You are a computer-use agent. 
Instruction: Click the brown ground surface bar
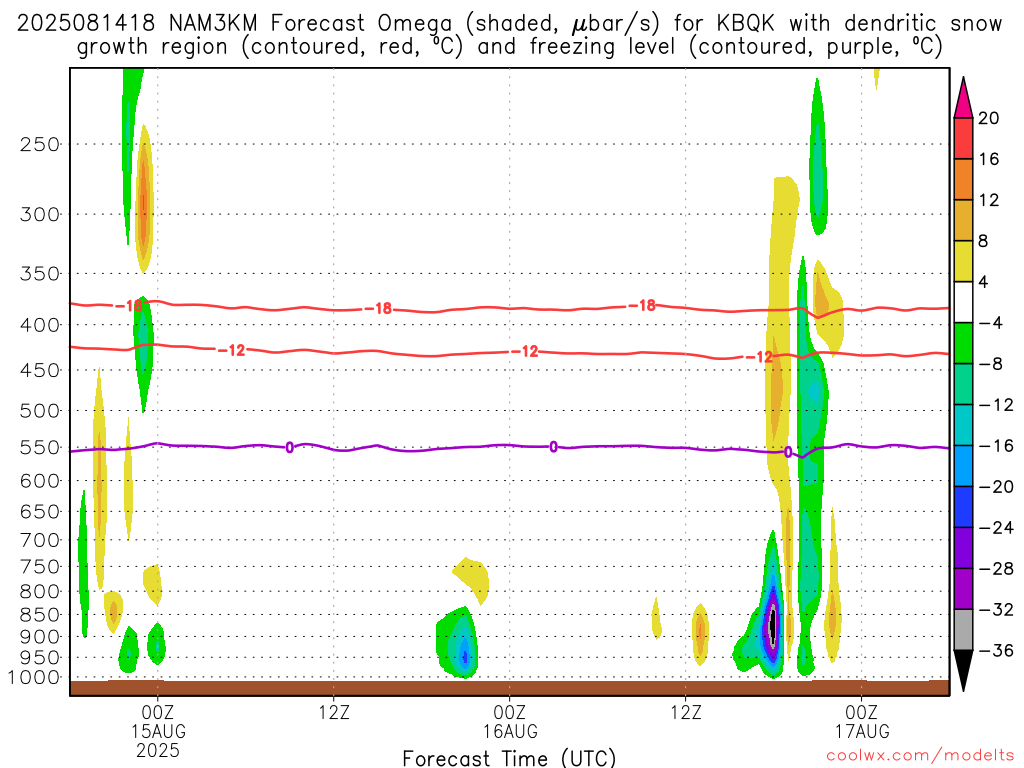509,688
